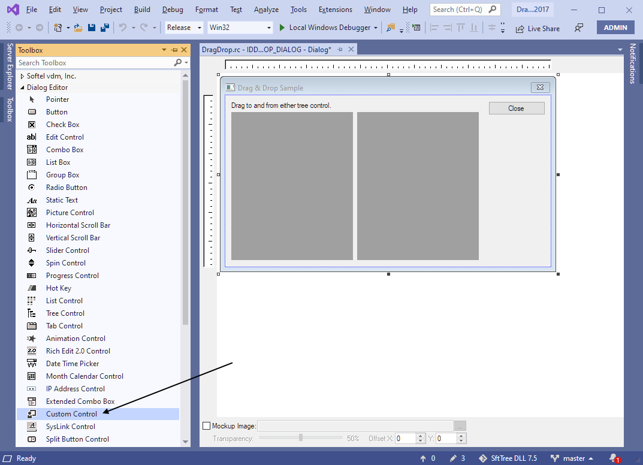Open the document tab list dropdown
Screen dimensions: 643x465
pos(620,50)
